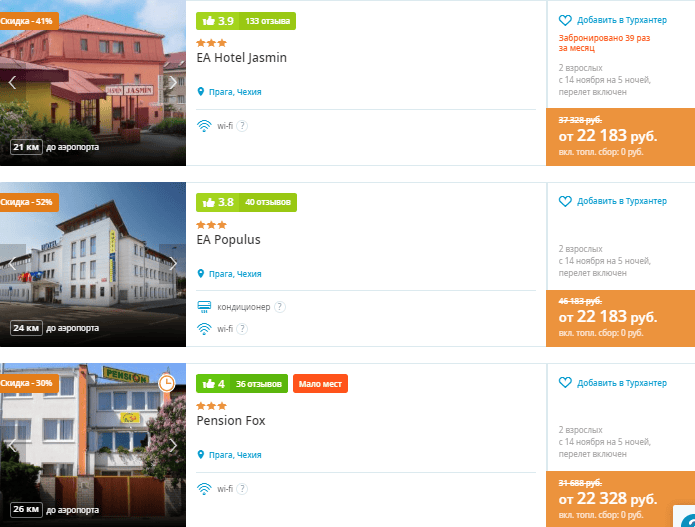
Task: Show previous photo of EA Populus
Action: [x=12, y=263]
